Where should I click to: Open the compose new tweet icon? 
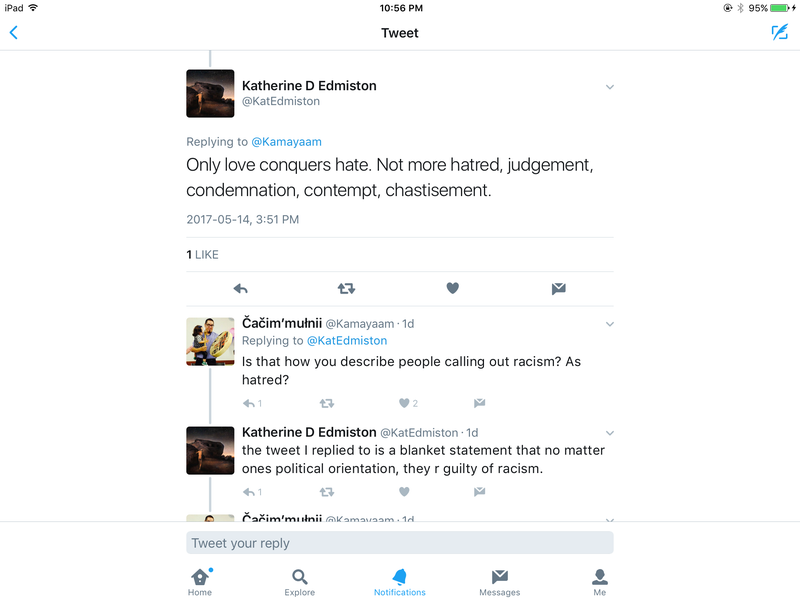[x=780, y=32]
